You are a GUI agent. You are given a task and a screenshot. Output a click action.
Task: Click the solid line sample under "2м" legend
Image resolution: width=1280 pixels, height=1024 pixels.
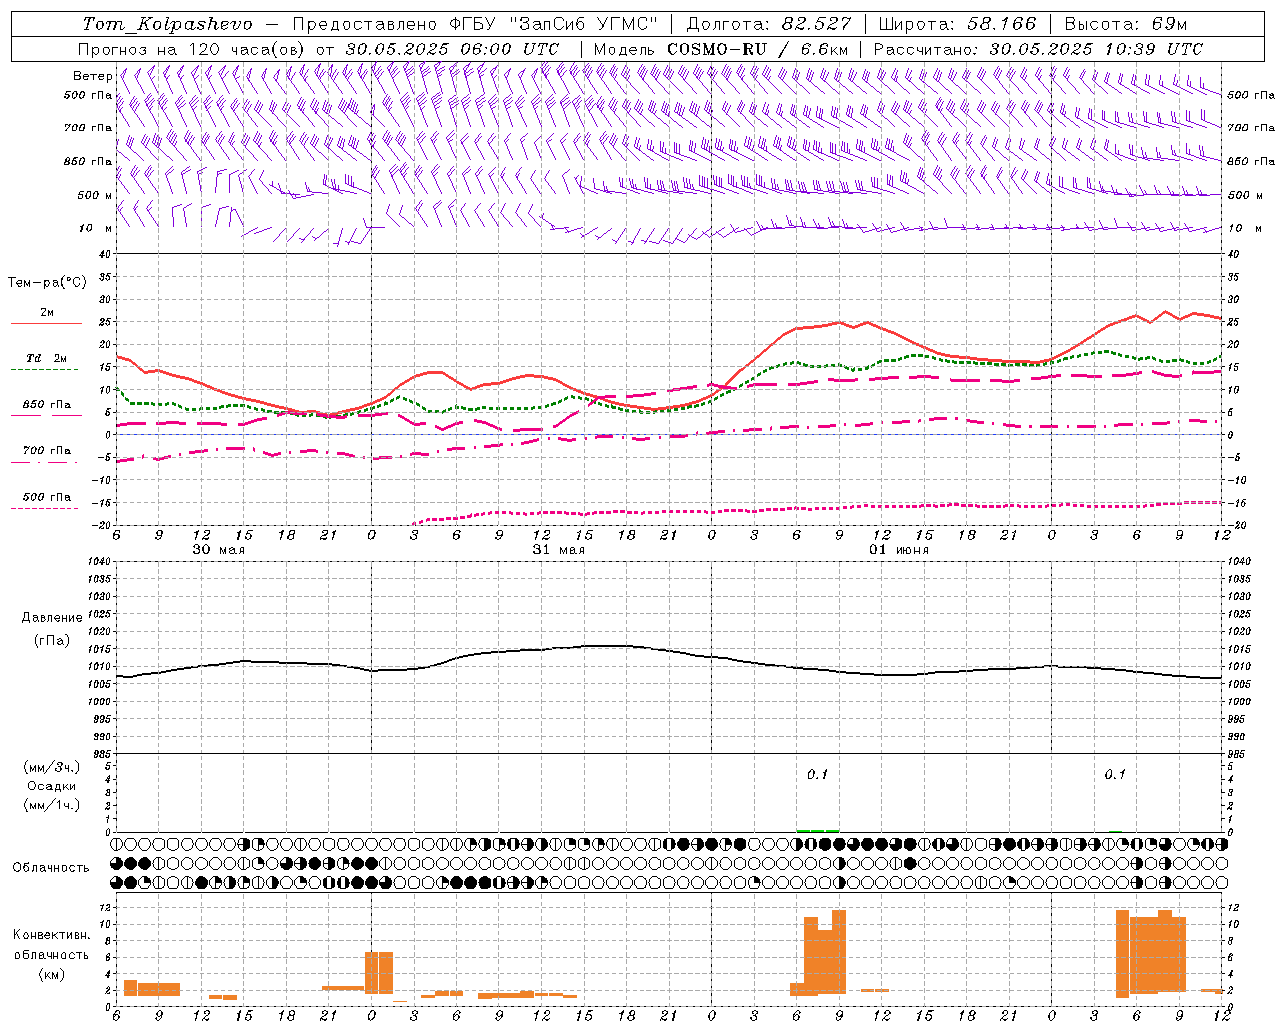click(x=46, y=324)
